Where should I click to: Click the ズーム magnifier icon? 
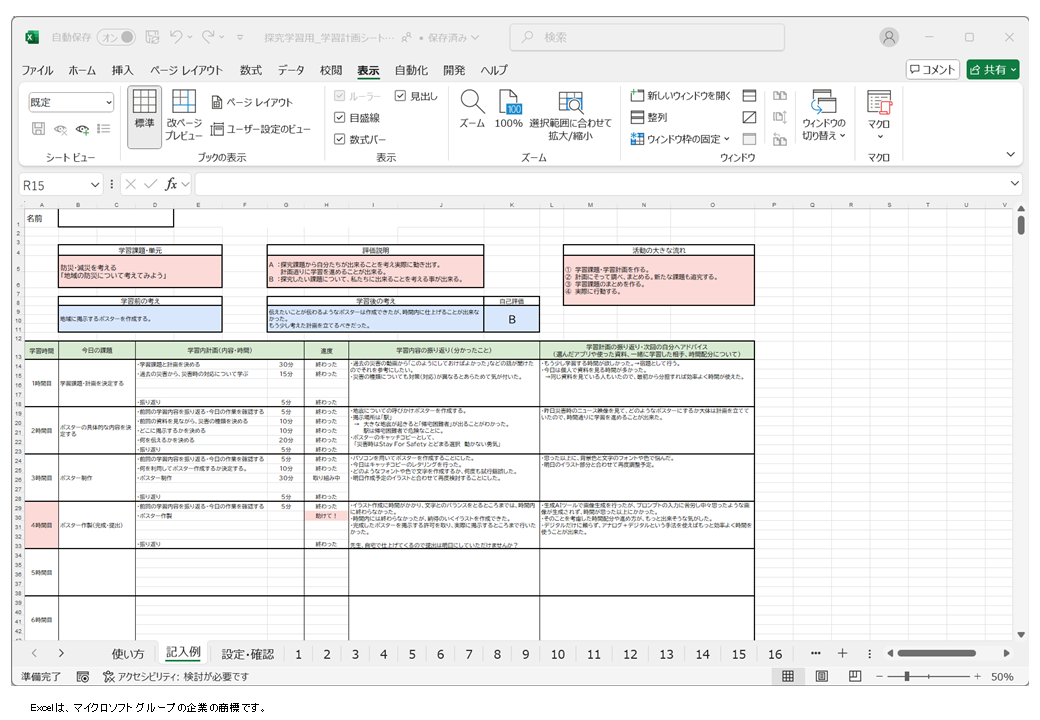[472, 104]
